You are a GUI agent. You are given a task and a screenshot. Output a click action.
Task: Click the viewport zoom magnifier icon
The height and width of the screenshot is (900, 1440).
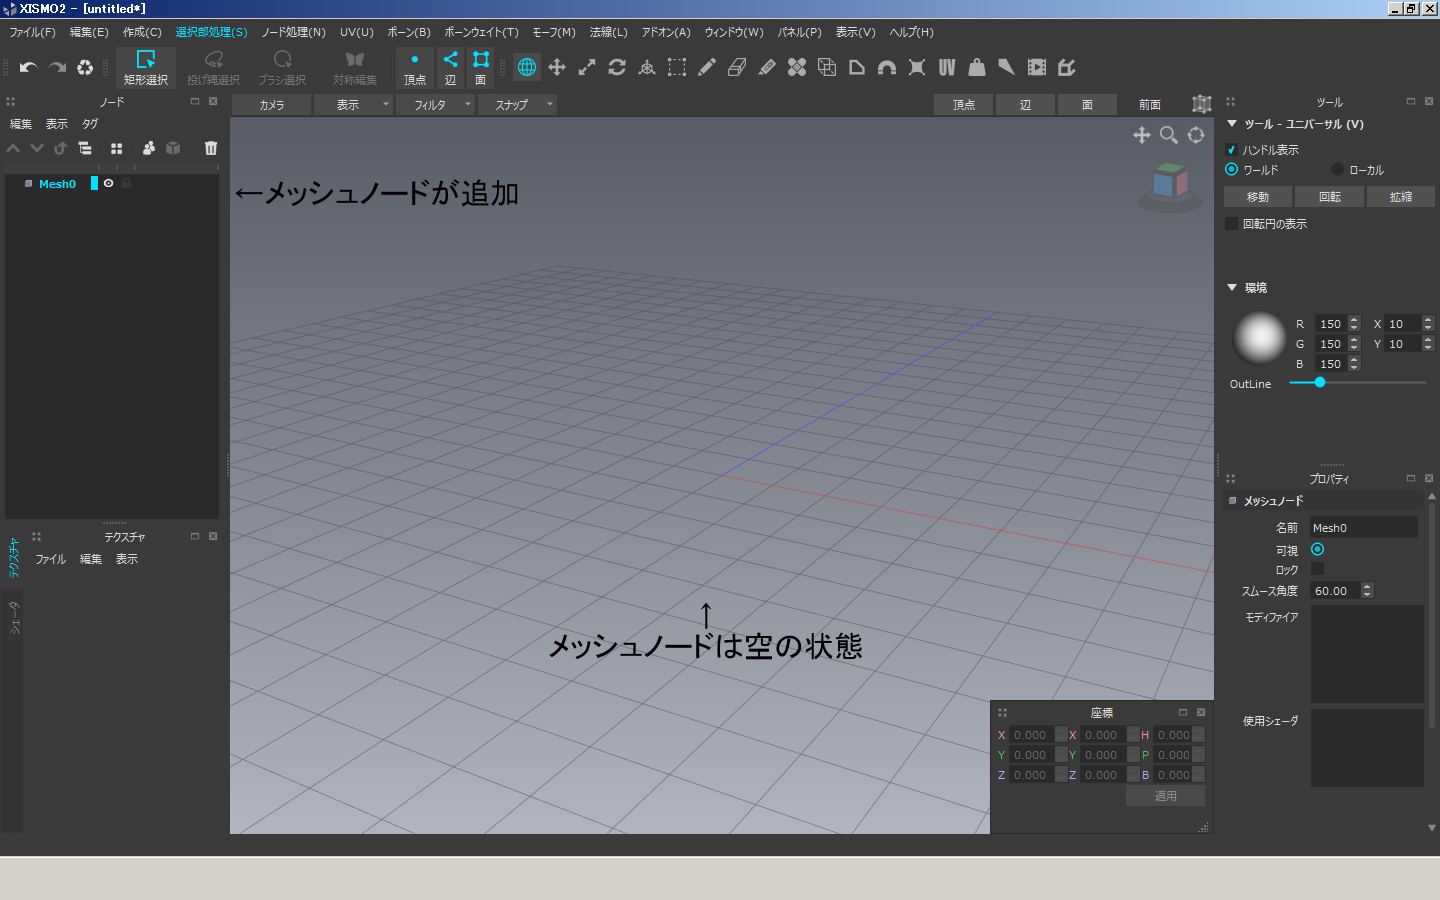1168,135
